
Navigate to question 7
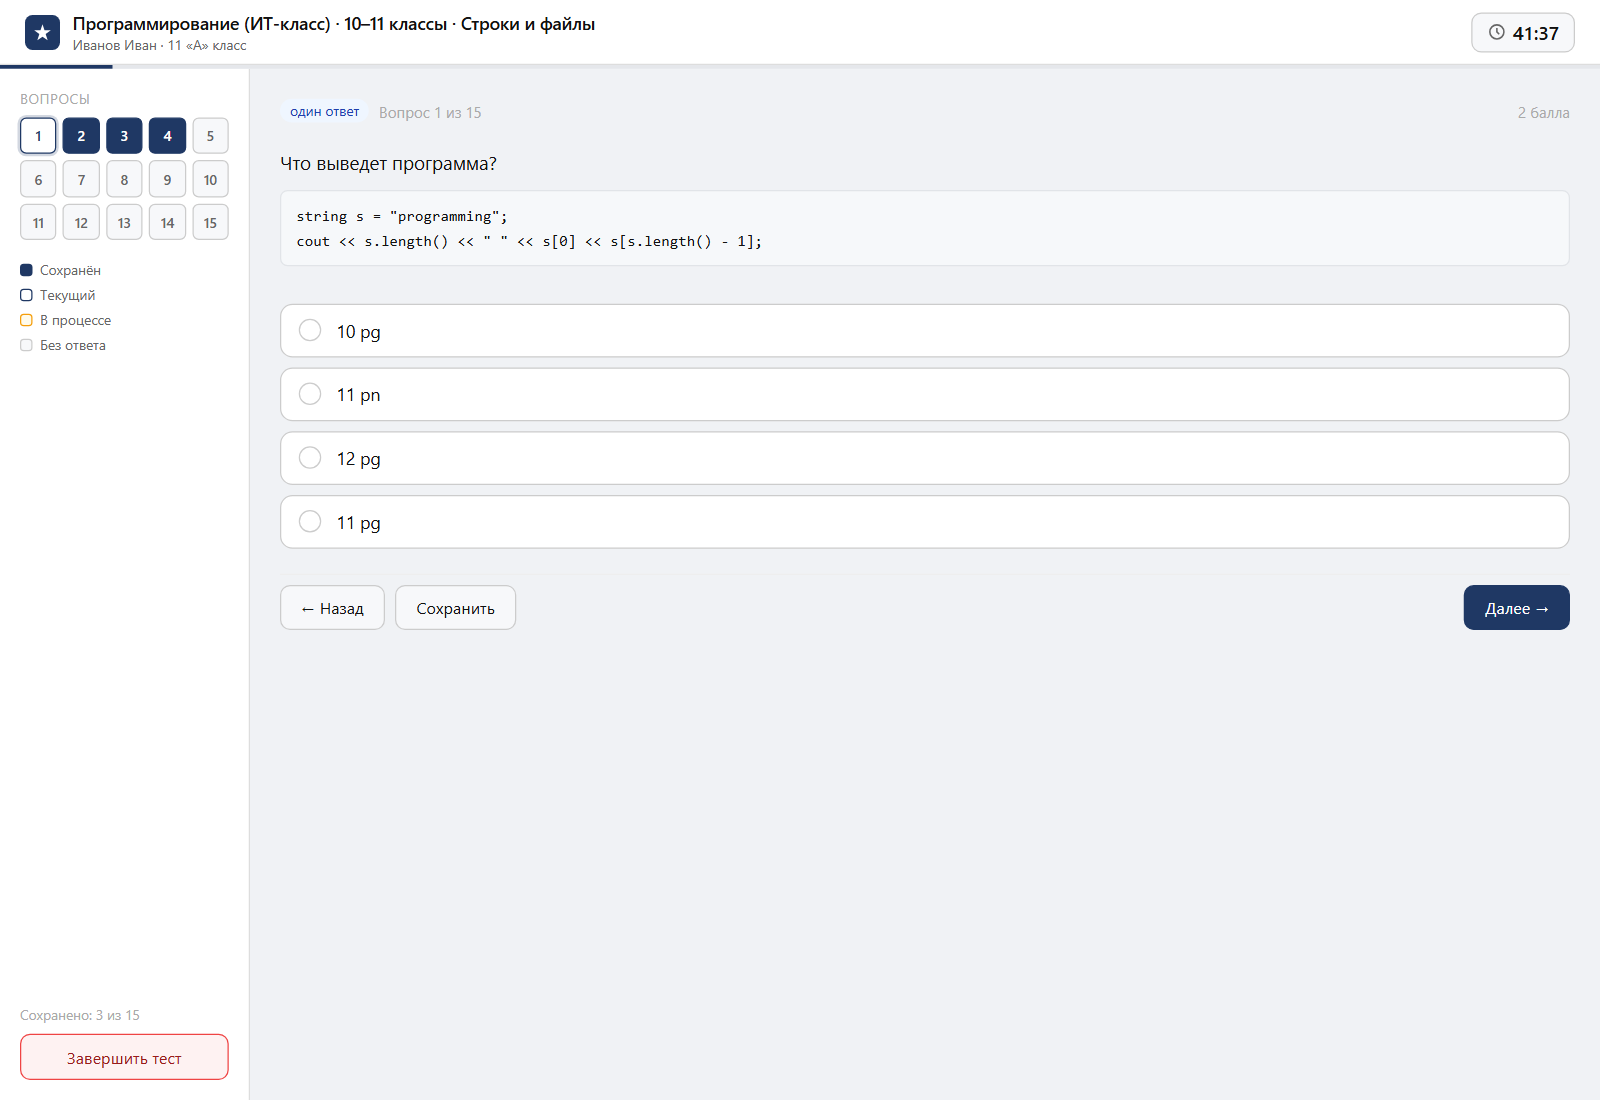81,180
